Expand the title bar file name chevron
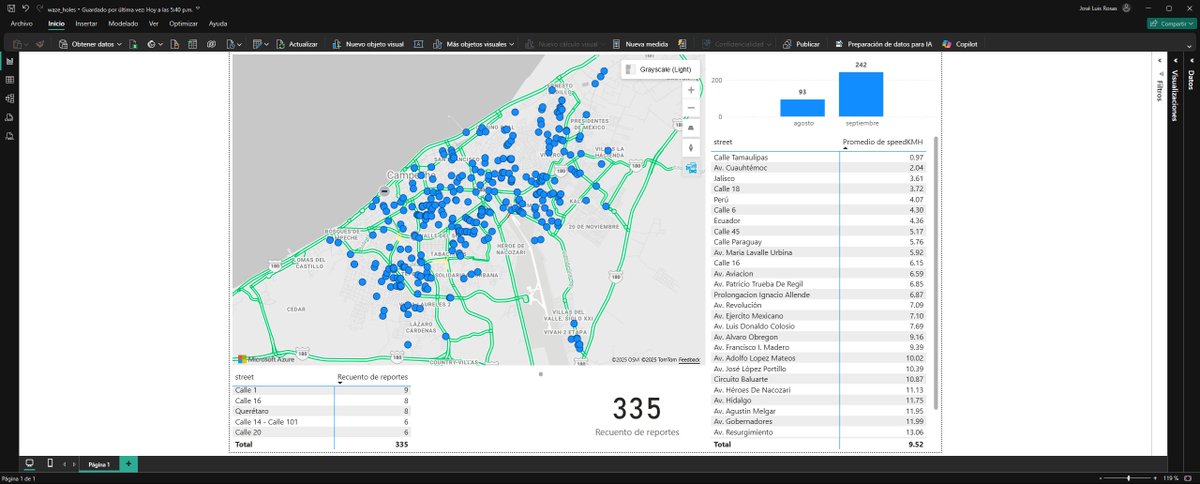Screen dimensions: 1200x484 [x=198, y=8]
